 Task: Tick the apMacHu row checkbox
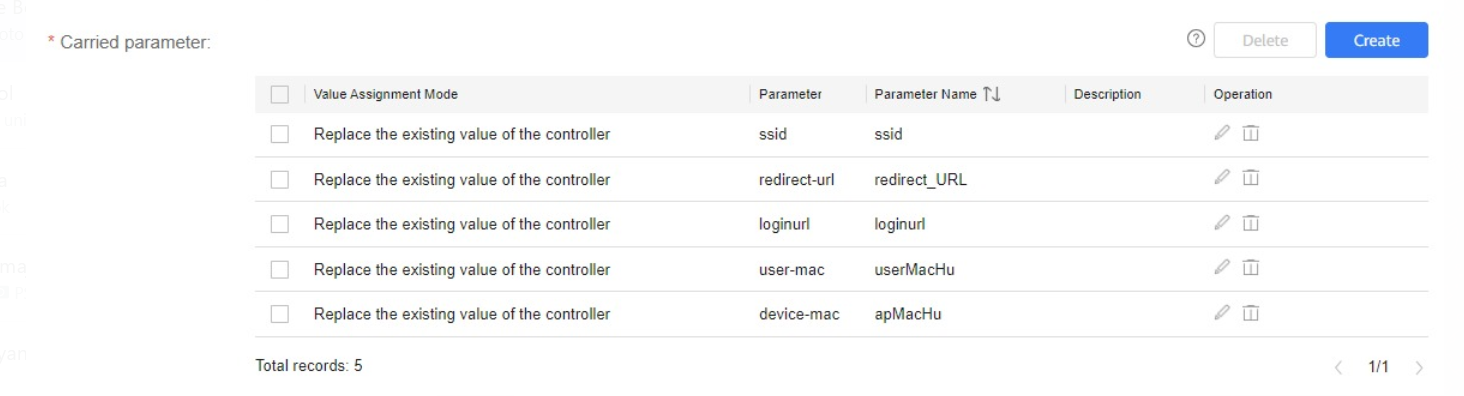280,314
